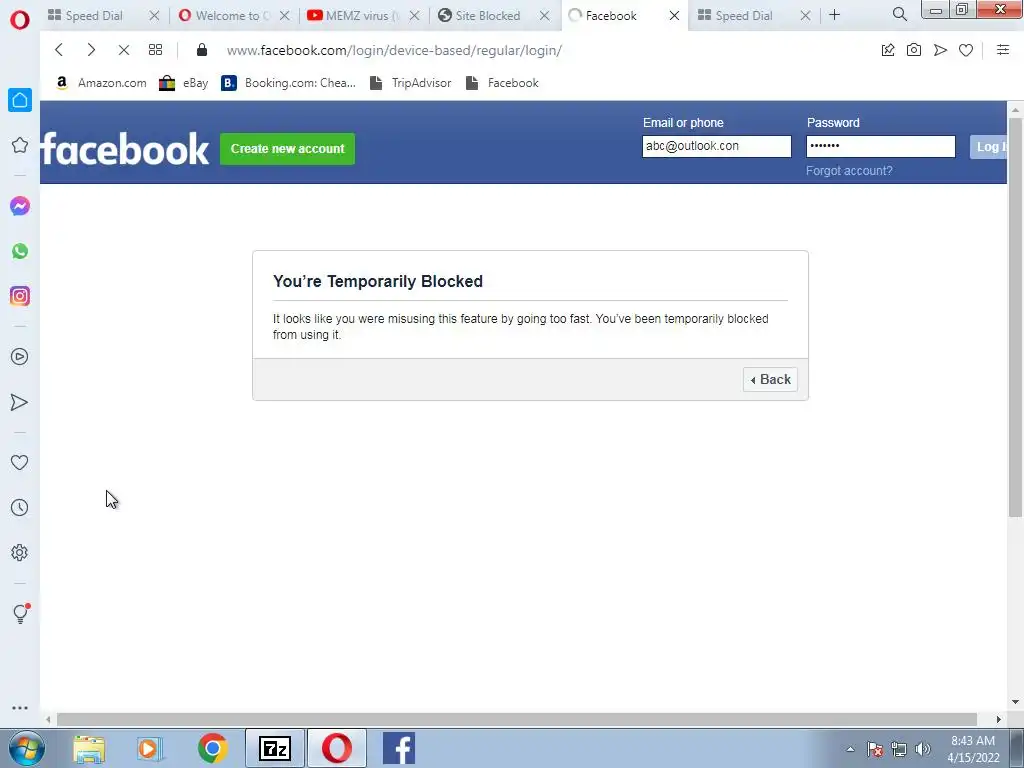Open the Facebook app in taskbar
This screenshot has height=768, width=1024.
pyautogui.click(x=398, y=748)
